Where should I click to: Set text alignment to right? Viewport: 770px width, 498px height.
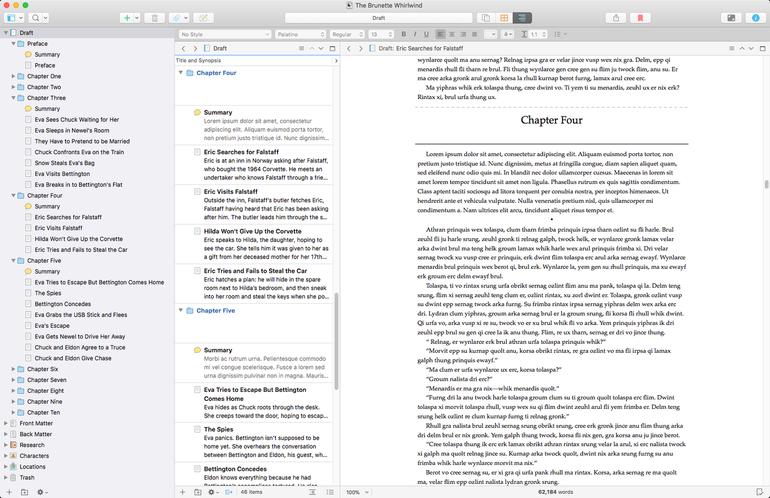coord(463,34)
